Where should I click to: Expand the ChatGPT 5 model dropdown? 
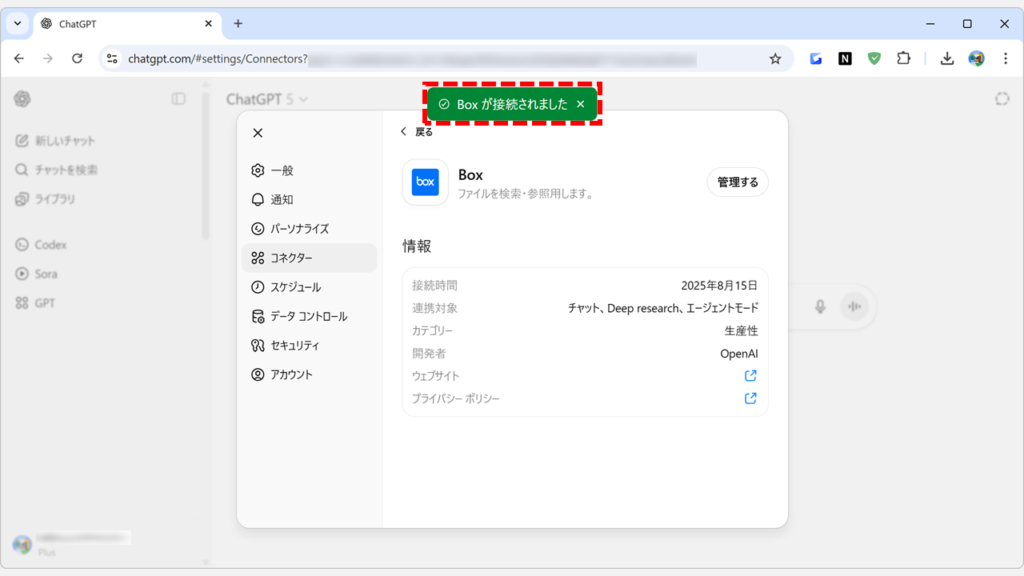click(x=267, y=99)
